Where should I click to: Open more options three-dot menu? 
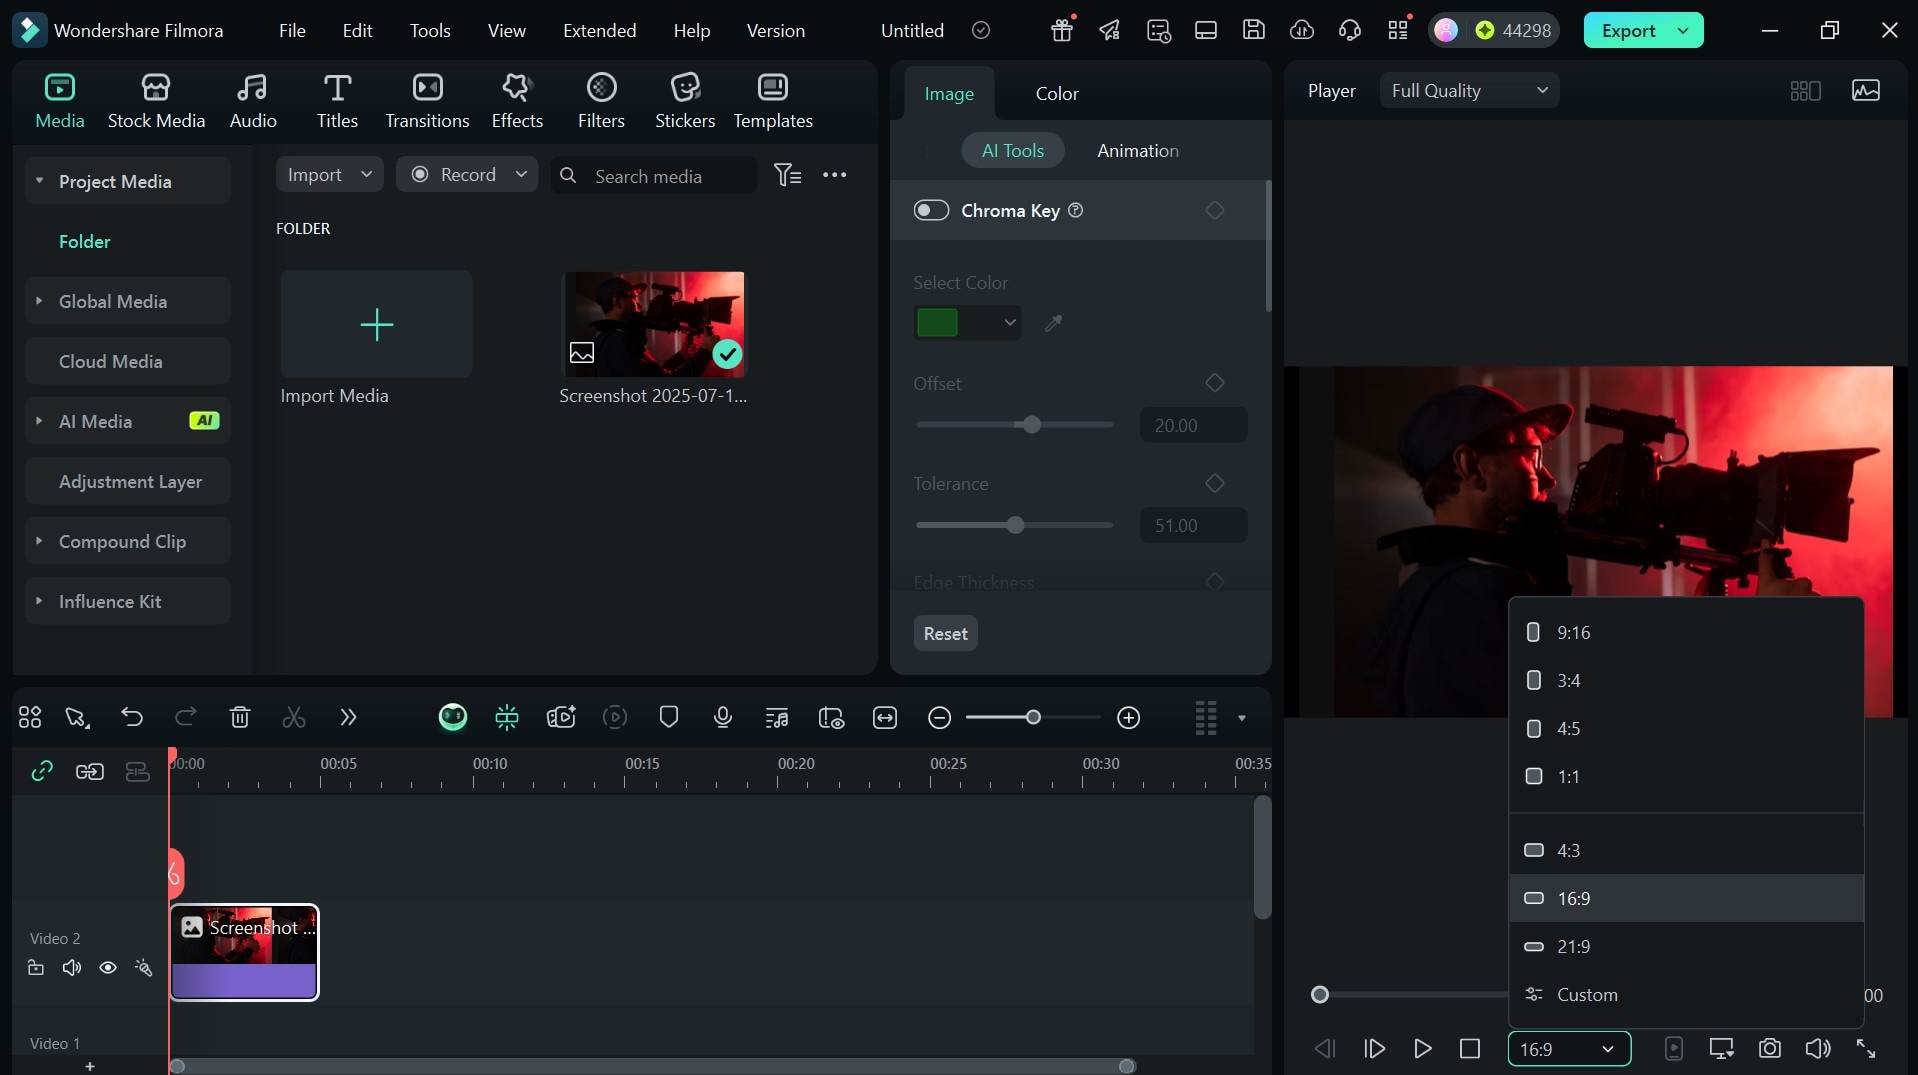coord(835,175)
